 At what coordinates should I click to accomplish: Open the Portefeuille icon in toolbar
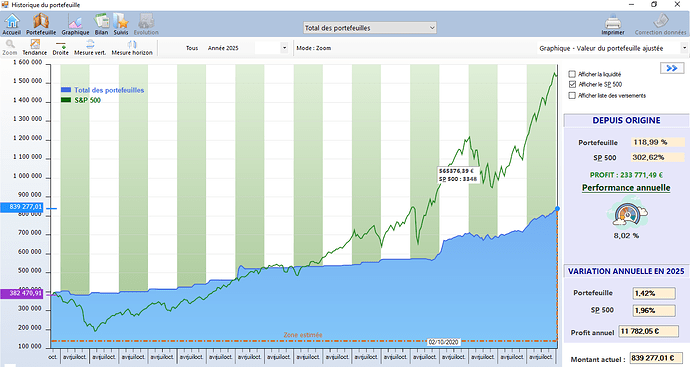pyautogui.click(x=41, y=24)
